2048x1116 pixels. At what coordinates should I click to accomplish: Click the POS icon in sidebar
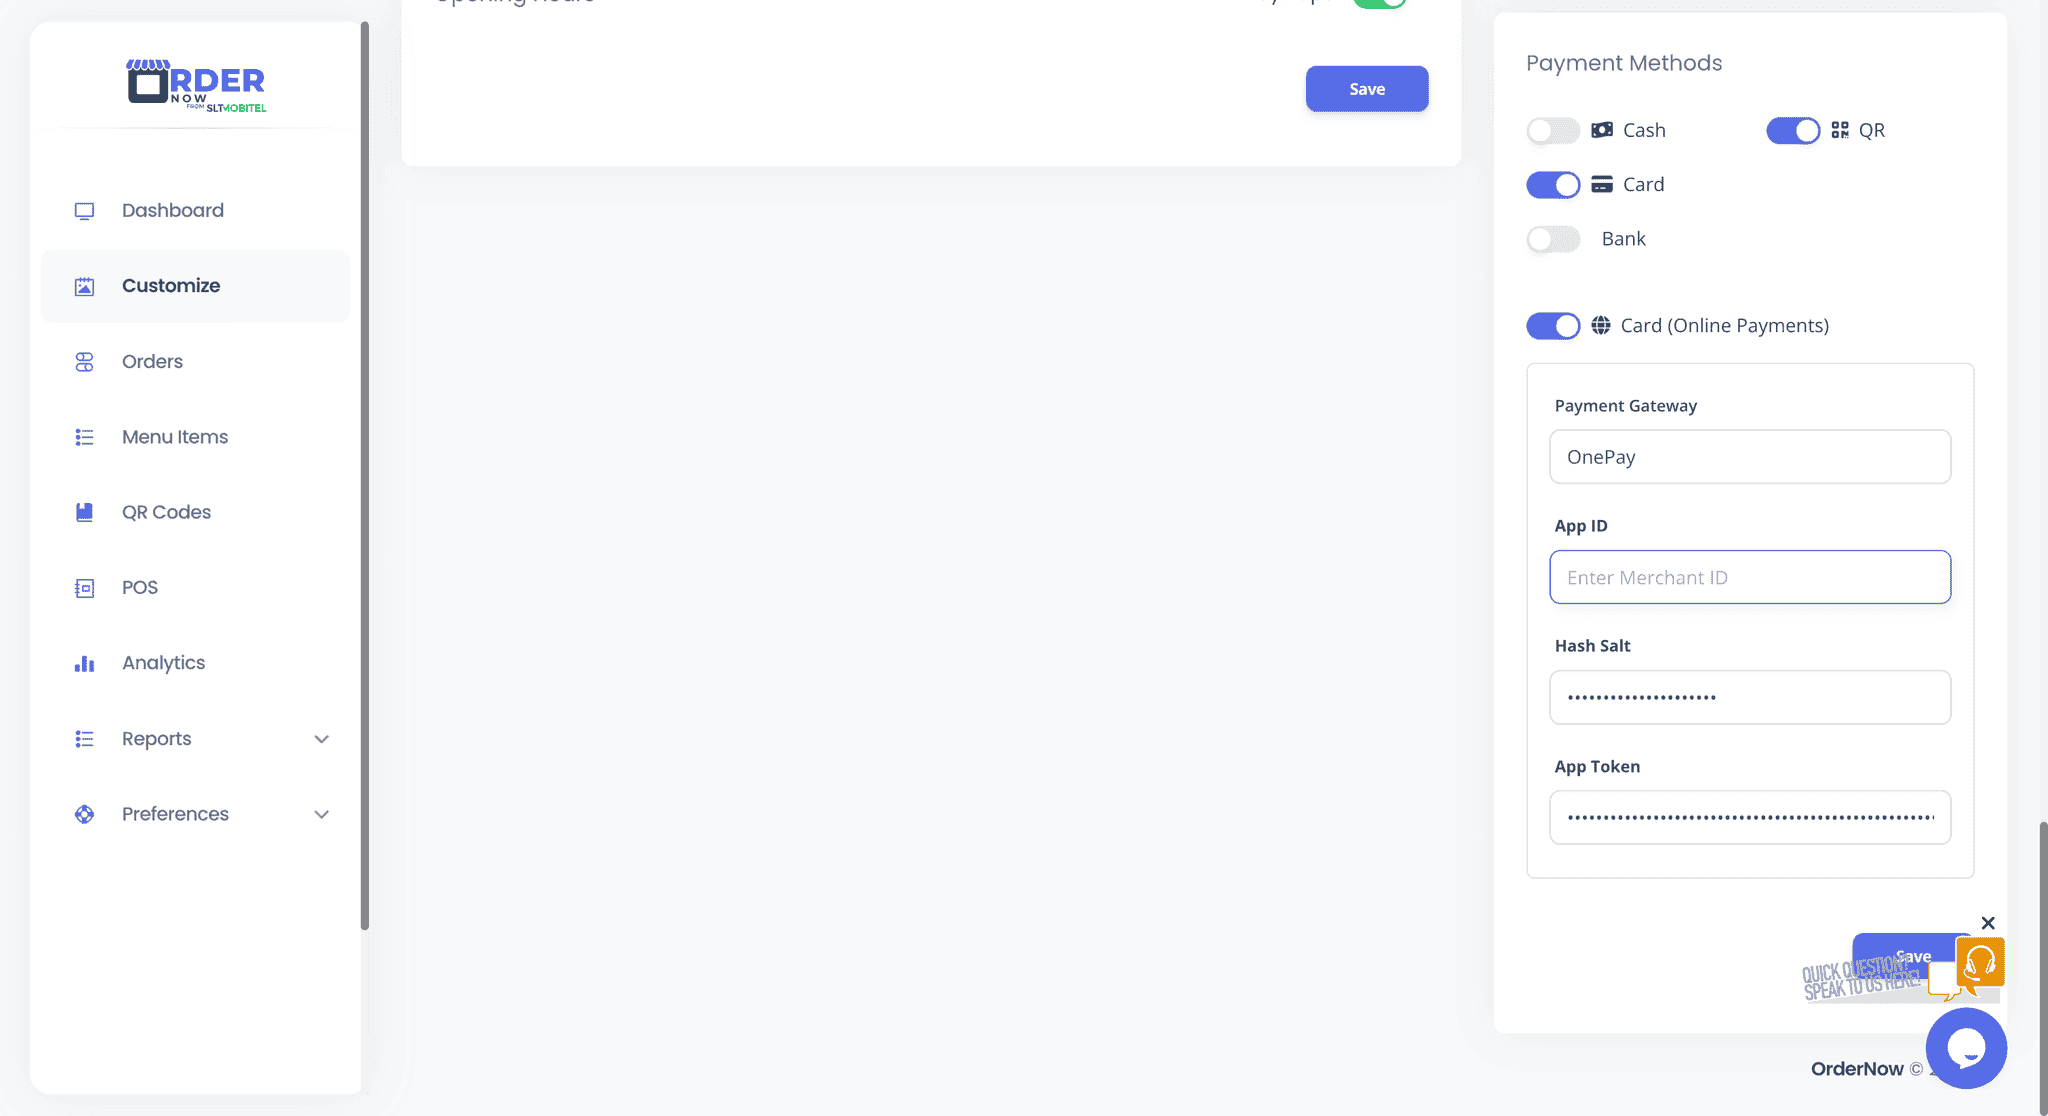point(84,588)
